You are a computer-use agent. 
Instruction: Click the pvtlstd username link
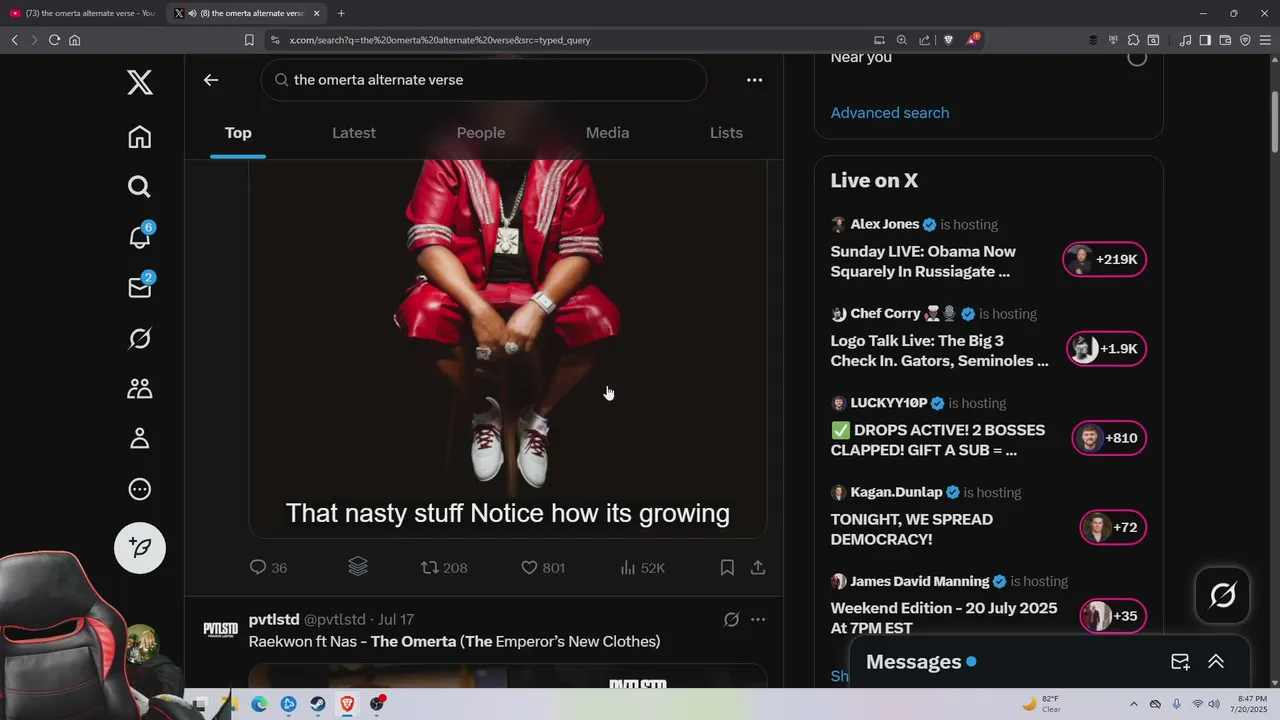(274, 620)
